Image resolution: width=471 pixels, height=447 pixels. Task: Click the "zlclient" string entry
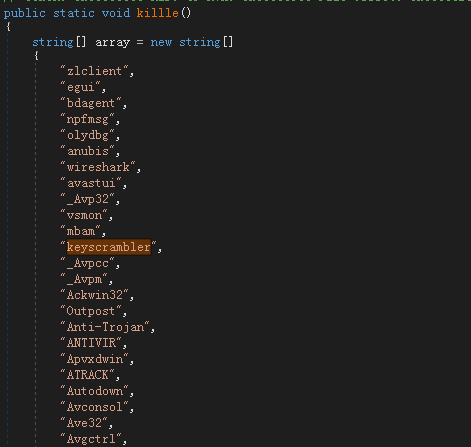tap(94, 71)
